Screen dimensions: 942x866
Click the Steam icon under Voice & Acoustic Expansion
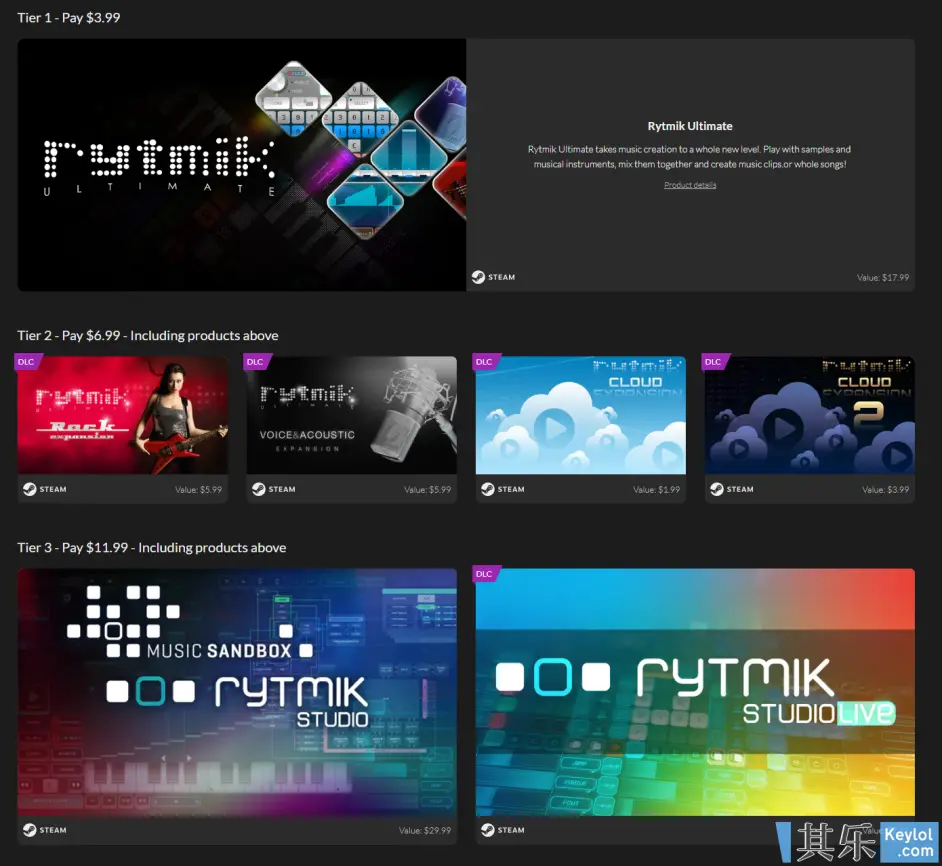point(259,489)
